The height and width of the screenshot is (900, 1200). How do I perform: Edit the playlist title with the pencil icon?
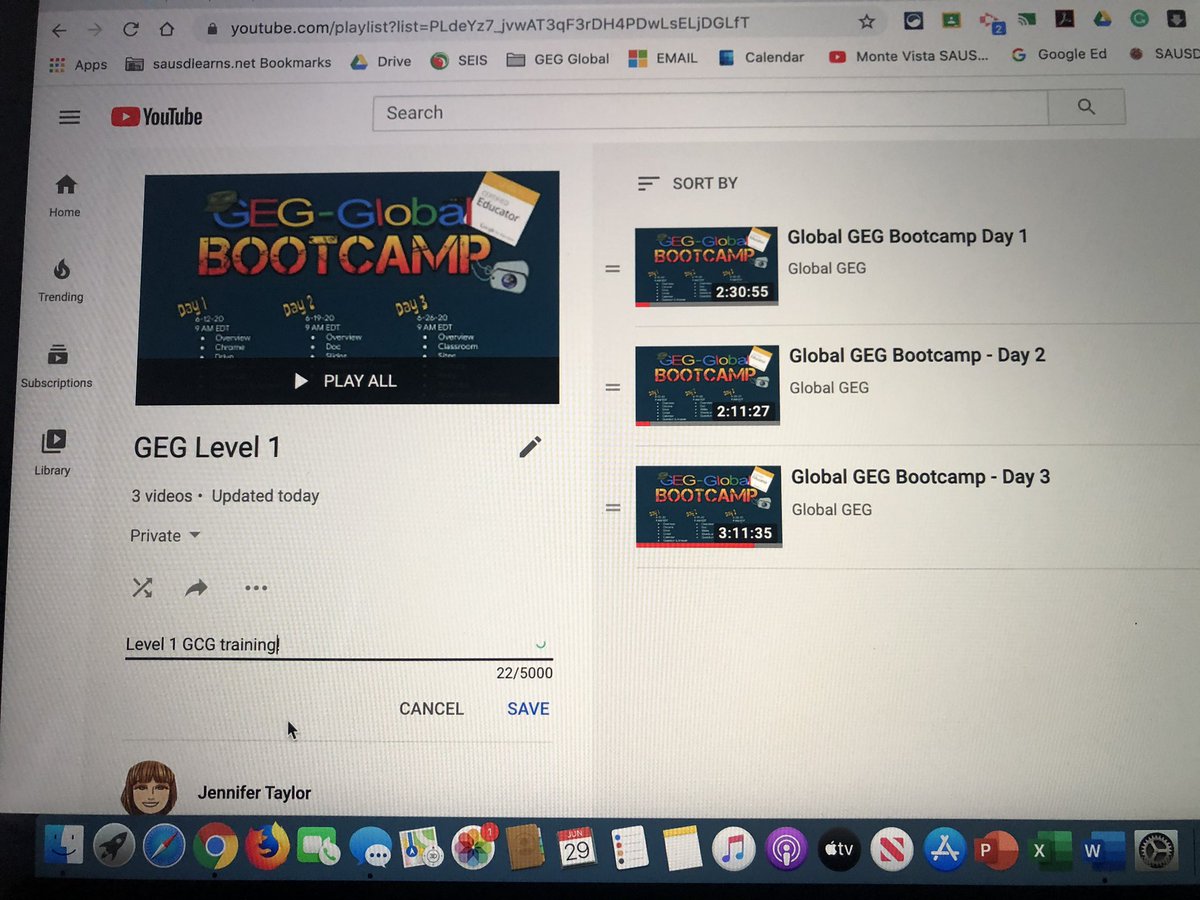[x=530, y=447]
